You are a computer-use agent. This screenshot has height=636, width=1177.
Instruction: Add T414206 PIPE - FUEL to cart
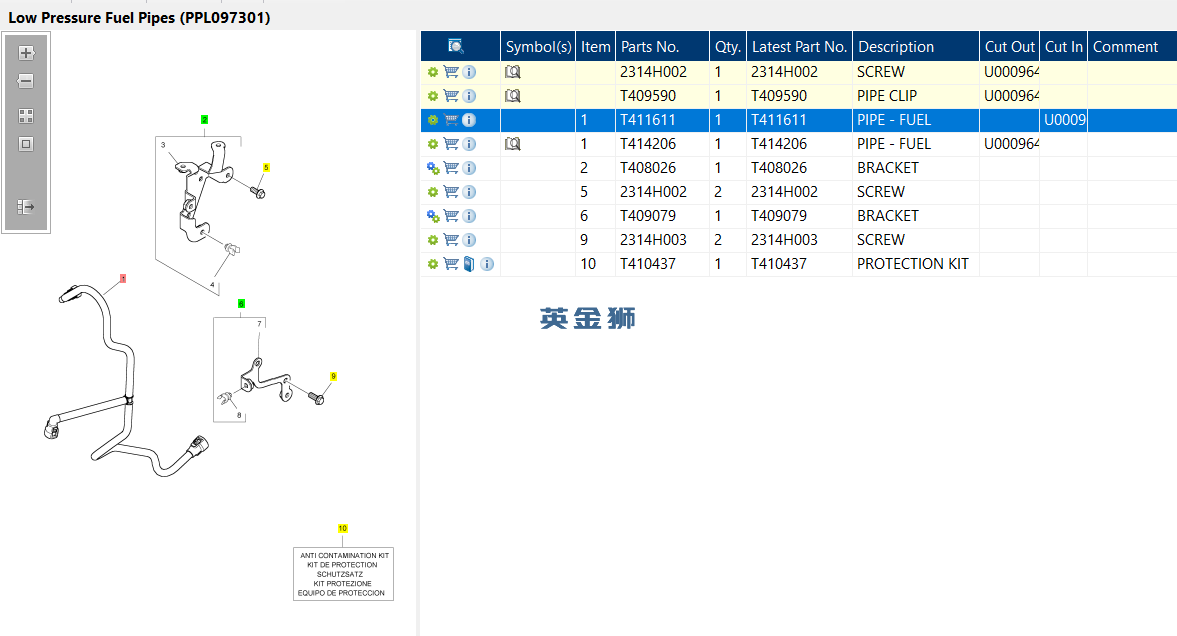(x=451, y=144)
